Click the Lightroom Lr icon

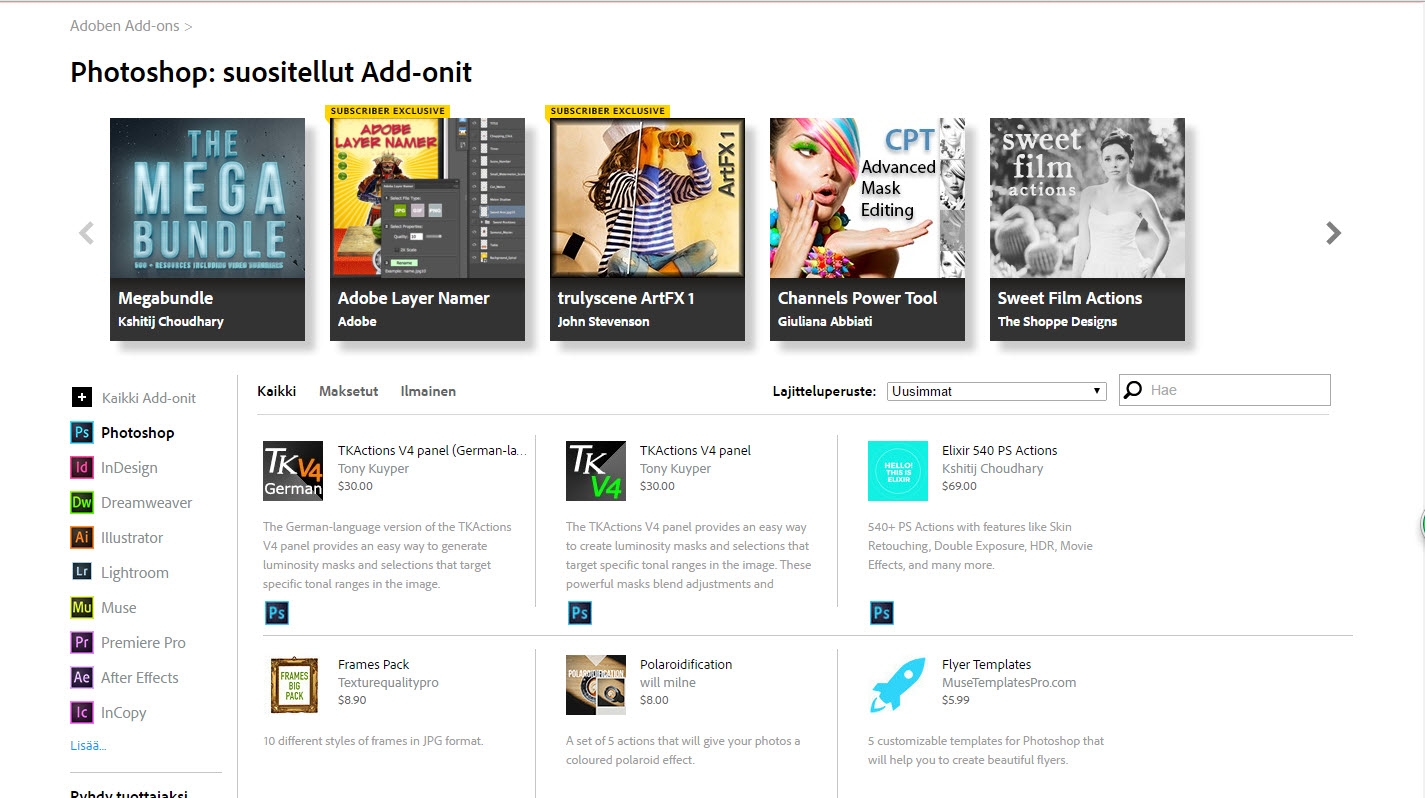[x=81, y=573]
